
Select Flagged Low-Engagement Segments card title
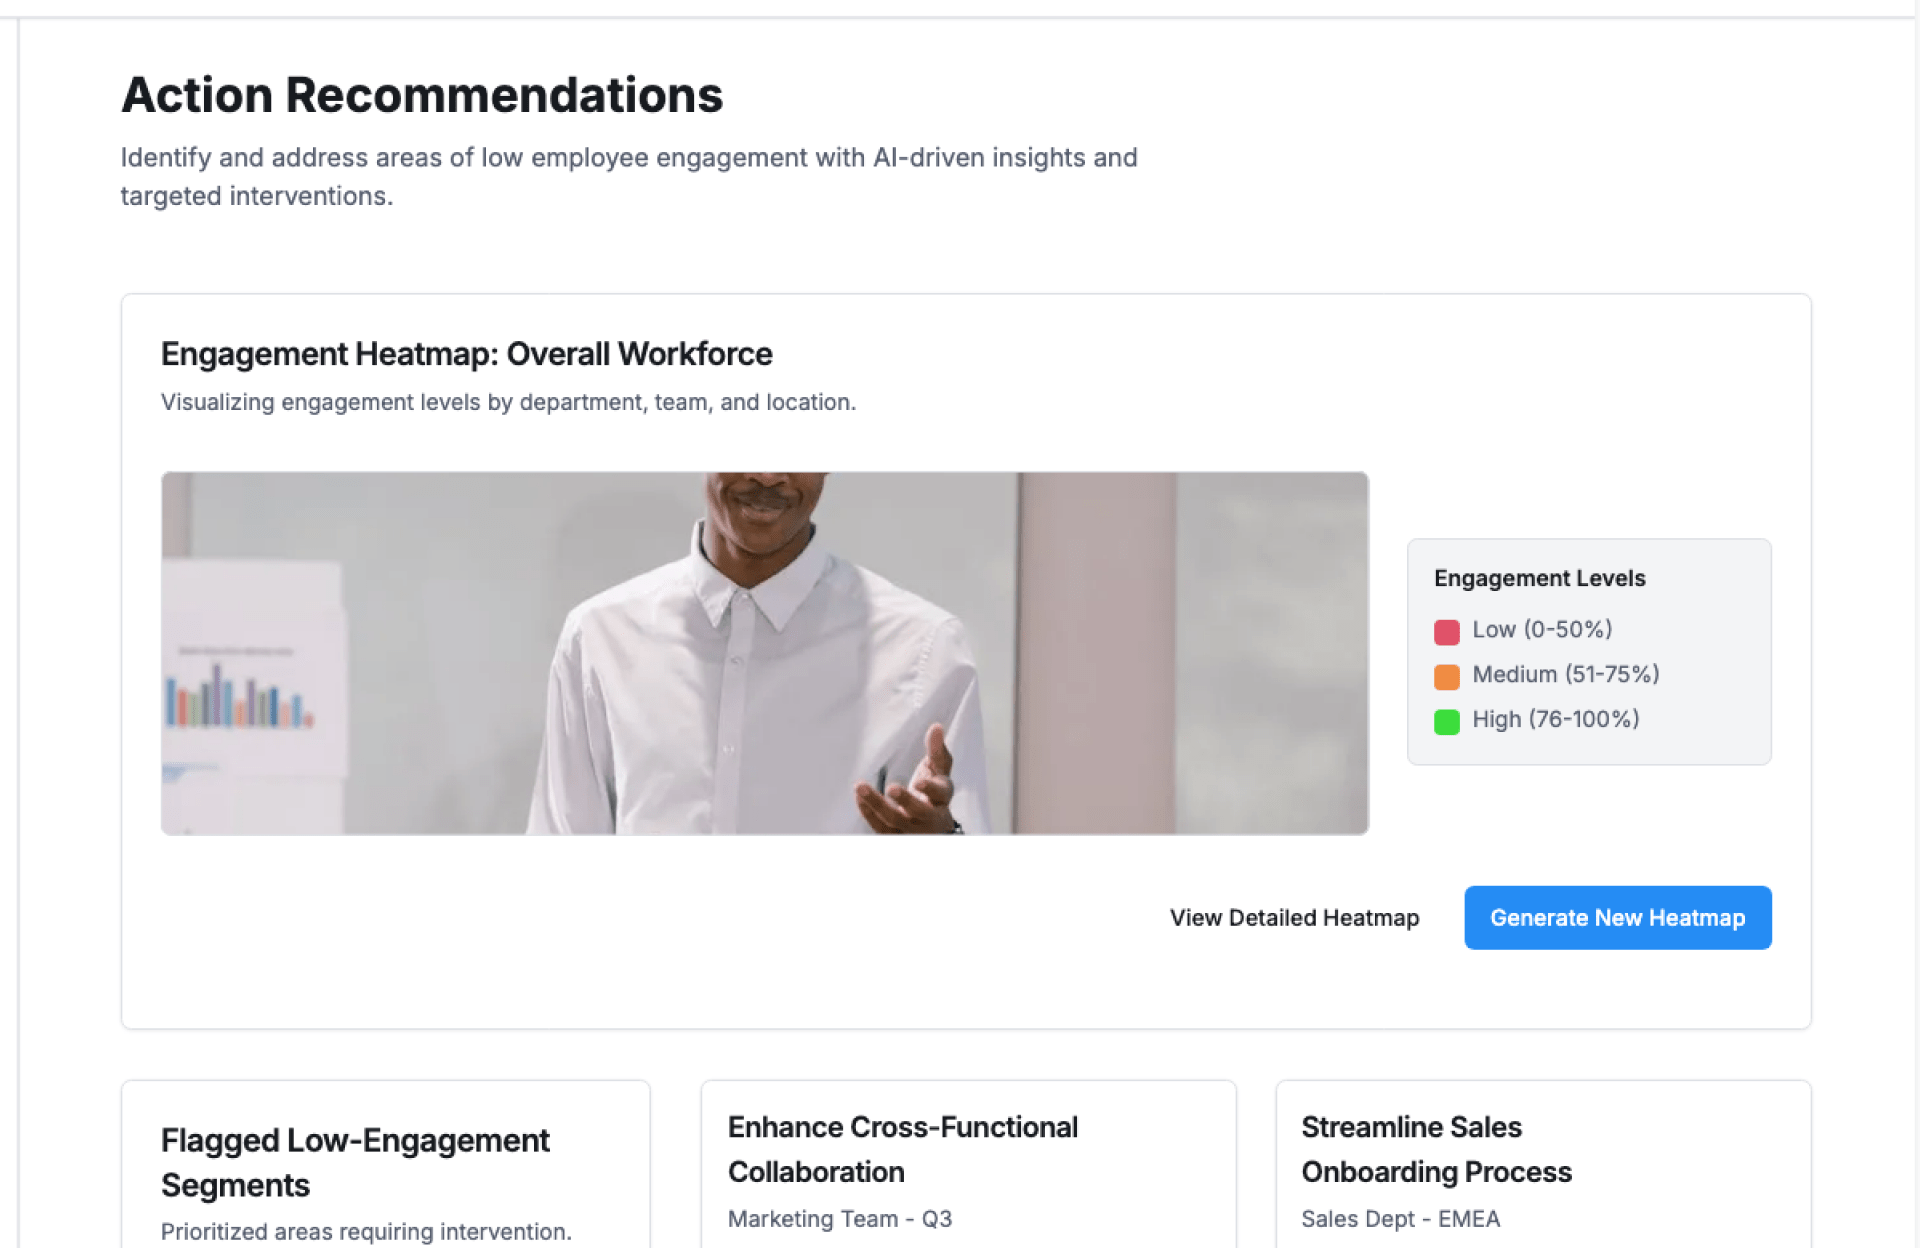[355, 1162]
